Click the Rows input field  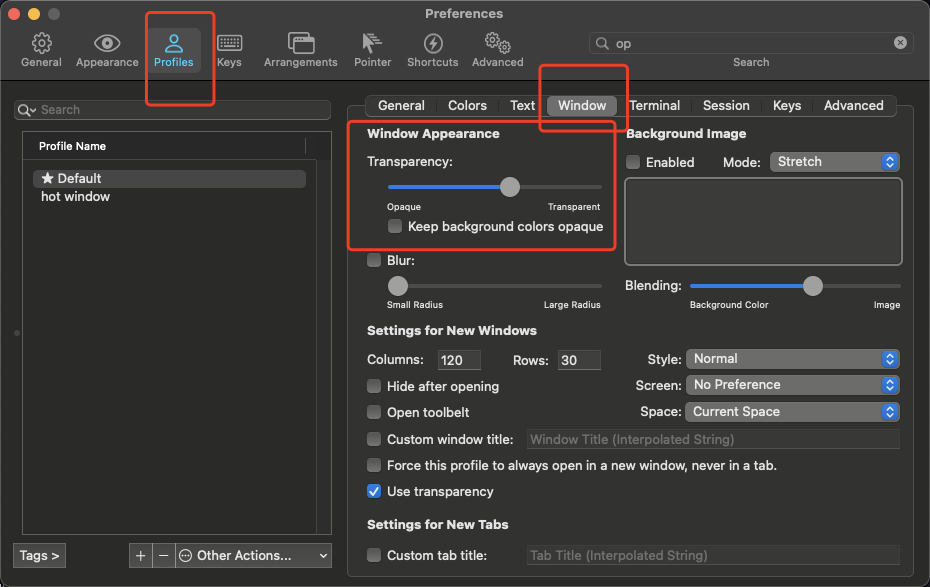[579, 360]
